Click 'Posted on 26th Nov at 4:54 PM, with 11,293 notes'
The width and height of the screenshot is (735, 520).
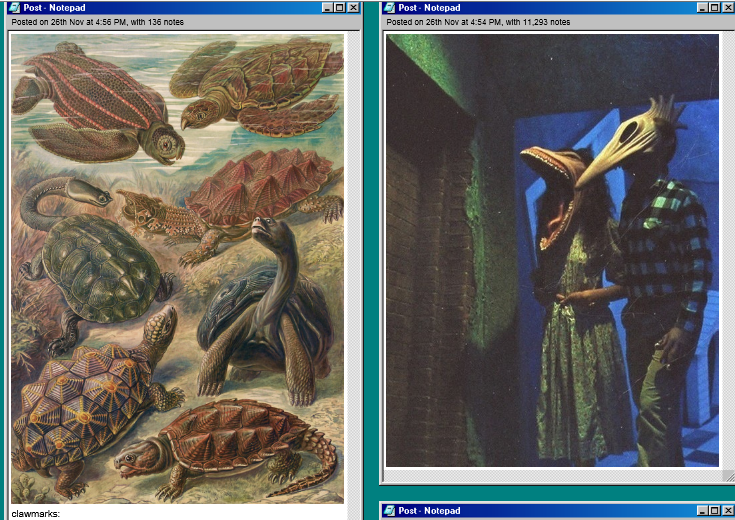click(x=478, y=22)
